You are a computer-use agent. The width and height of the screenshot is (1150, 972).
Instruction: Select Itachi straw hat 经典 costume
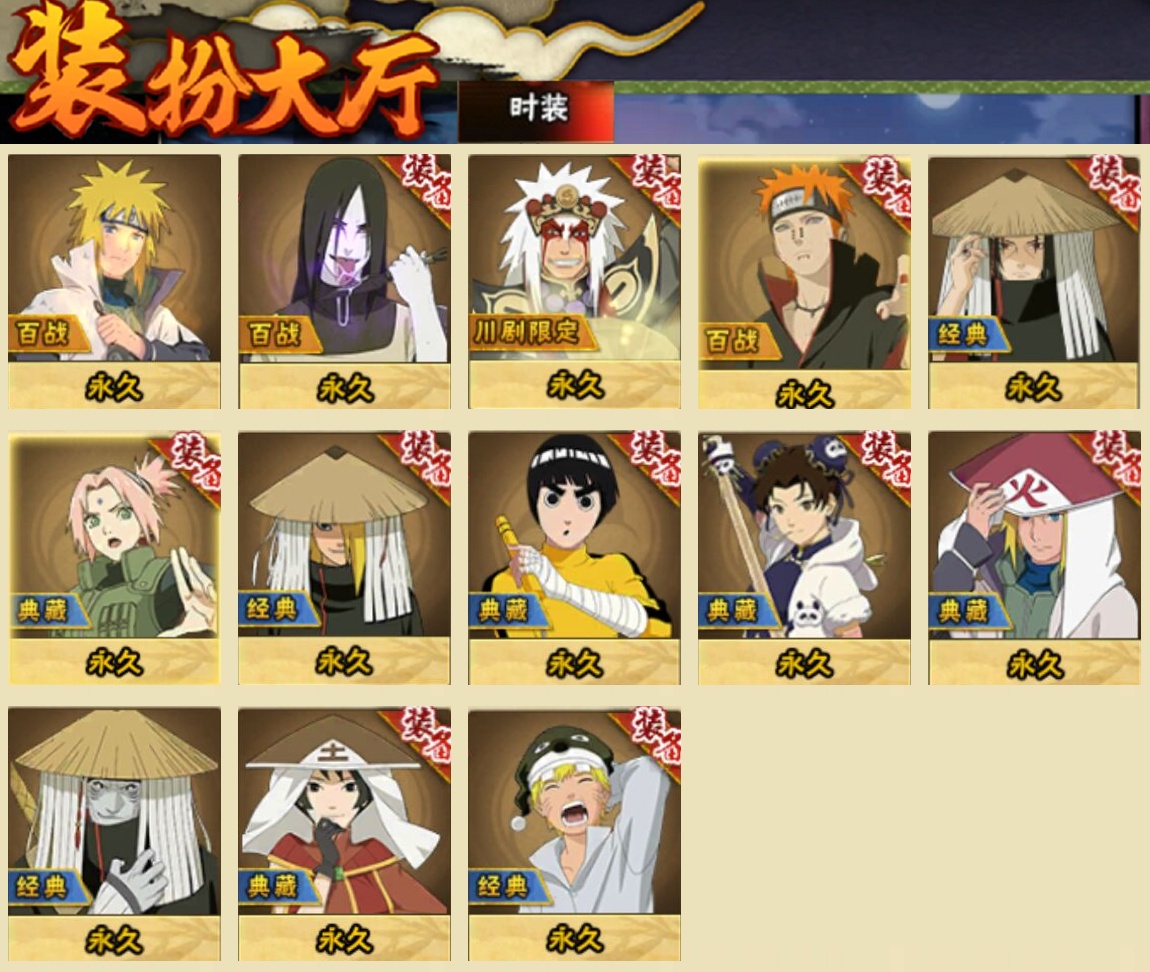(1034, 282)
